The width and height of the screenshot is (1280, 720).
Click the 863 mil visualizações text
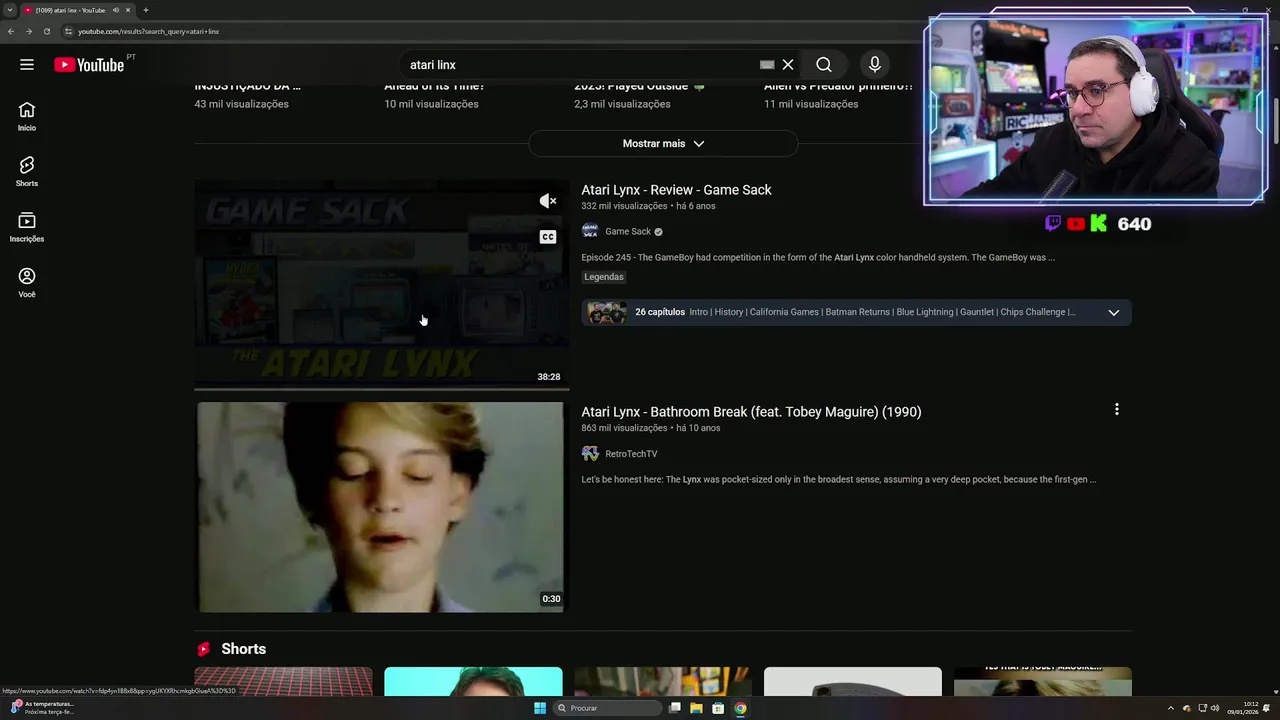624,428
